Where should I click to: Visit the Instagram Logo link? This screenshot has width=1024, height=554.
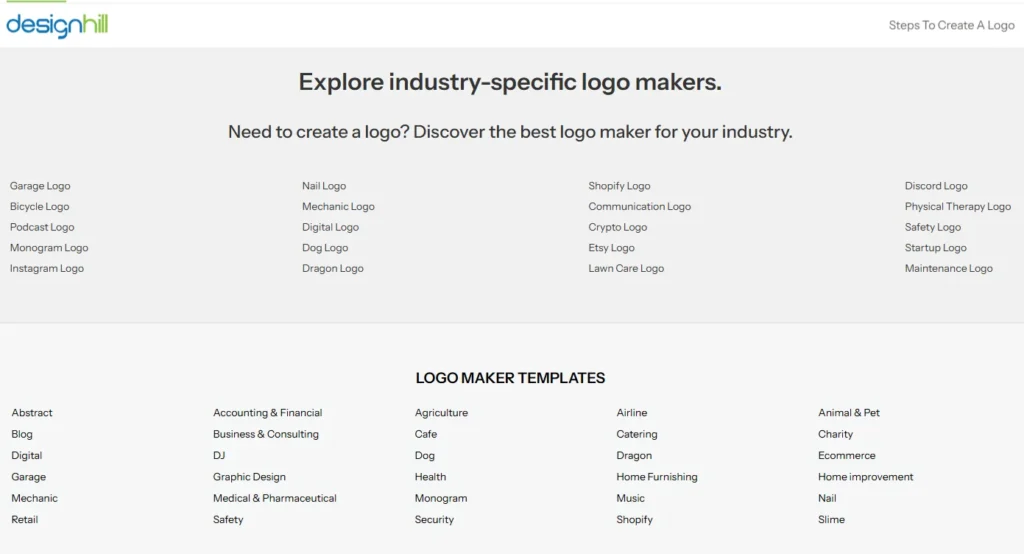pos(46,269)
